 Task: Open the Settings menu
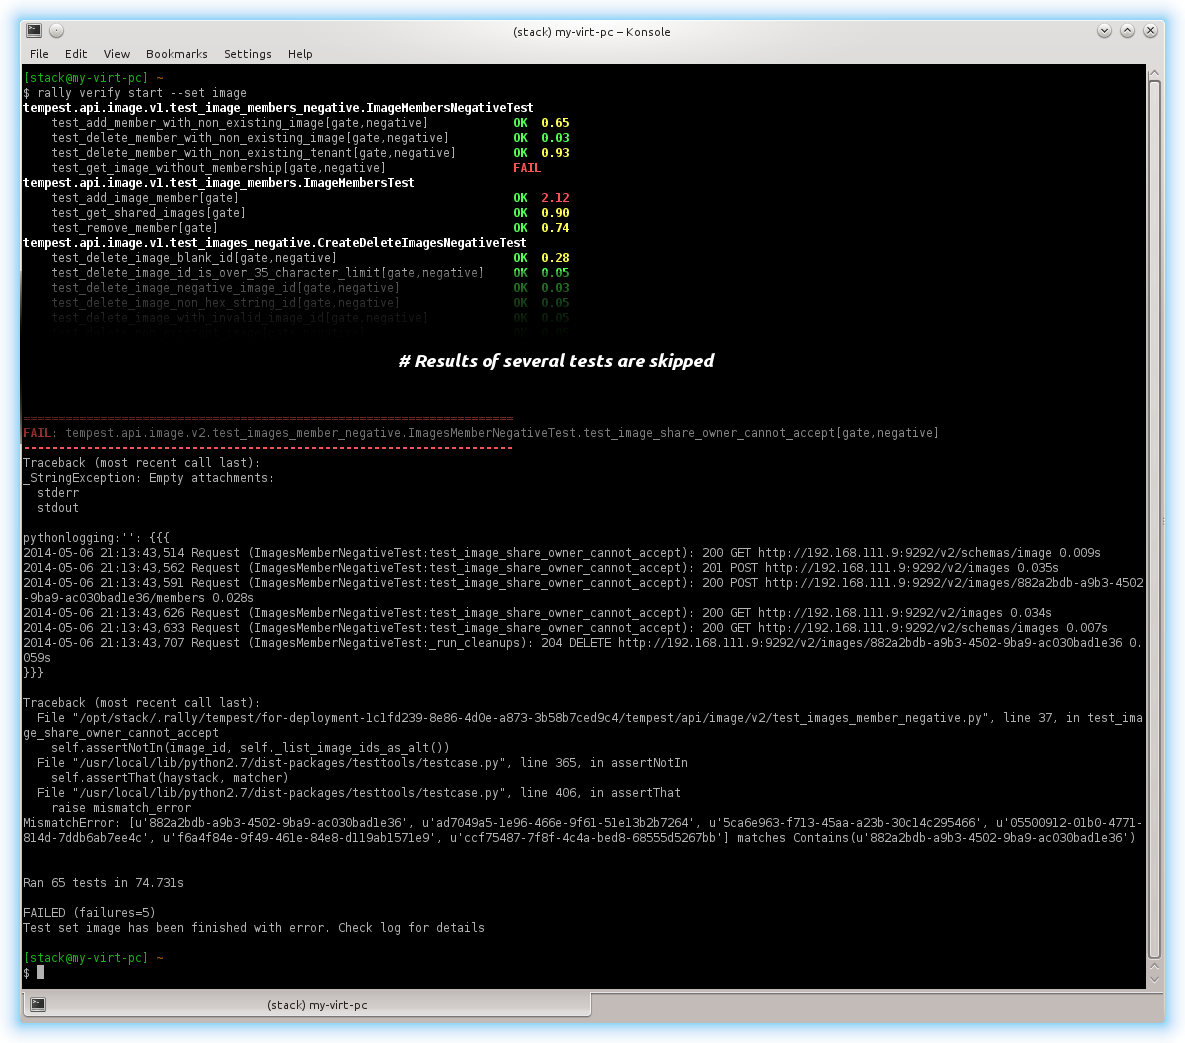pyautogui.click(x=248, y=54)
